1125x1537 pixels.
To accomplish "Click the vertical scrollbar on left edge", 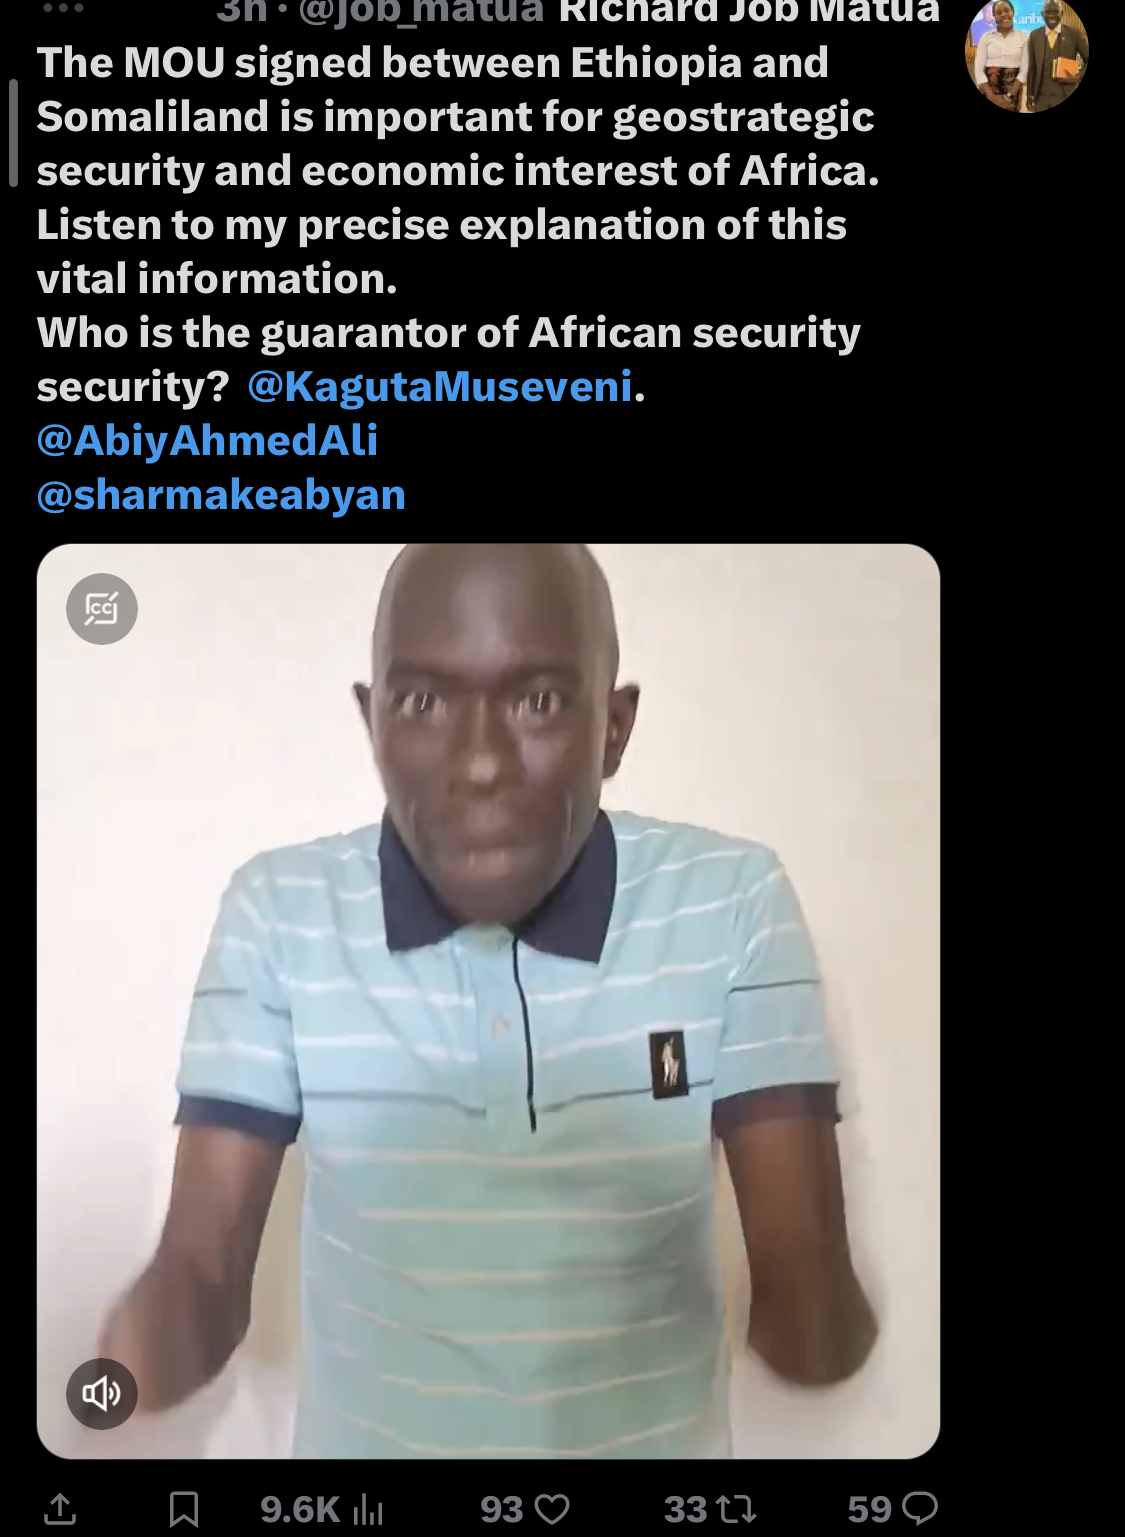I will click(x=13, y=133).
